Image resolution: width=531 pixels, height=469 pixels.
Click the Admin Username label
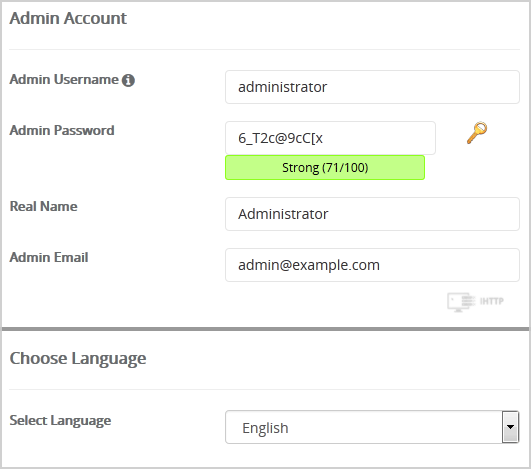(x=64, y=80)
